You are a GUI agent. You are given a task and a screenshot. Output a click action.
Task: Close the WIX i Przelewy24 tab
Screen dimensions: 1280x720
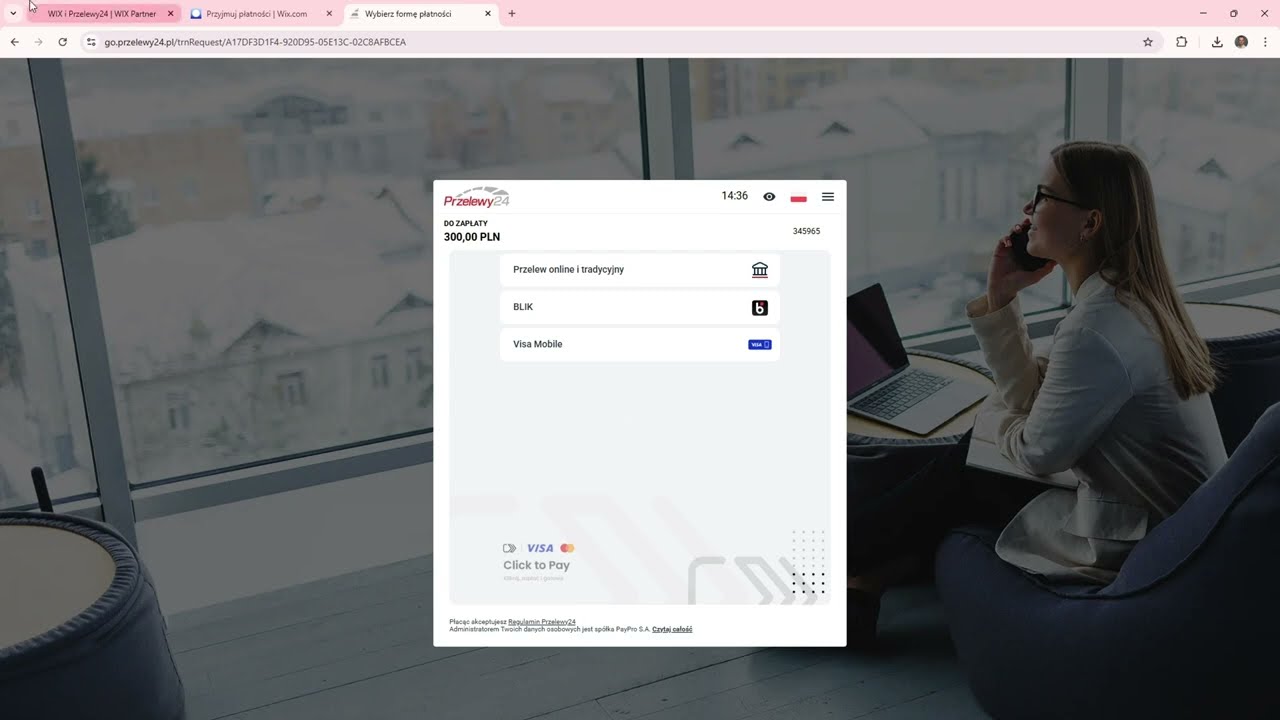(x=170, y=14)
